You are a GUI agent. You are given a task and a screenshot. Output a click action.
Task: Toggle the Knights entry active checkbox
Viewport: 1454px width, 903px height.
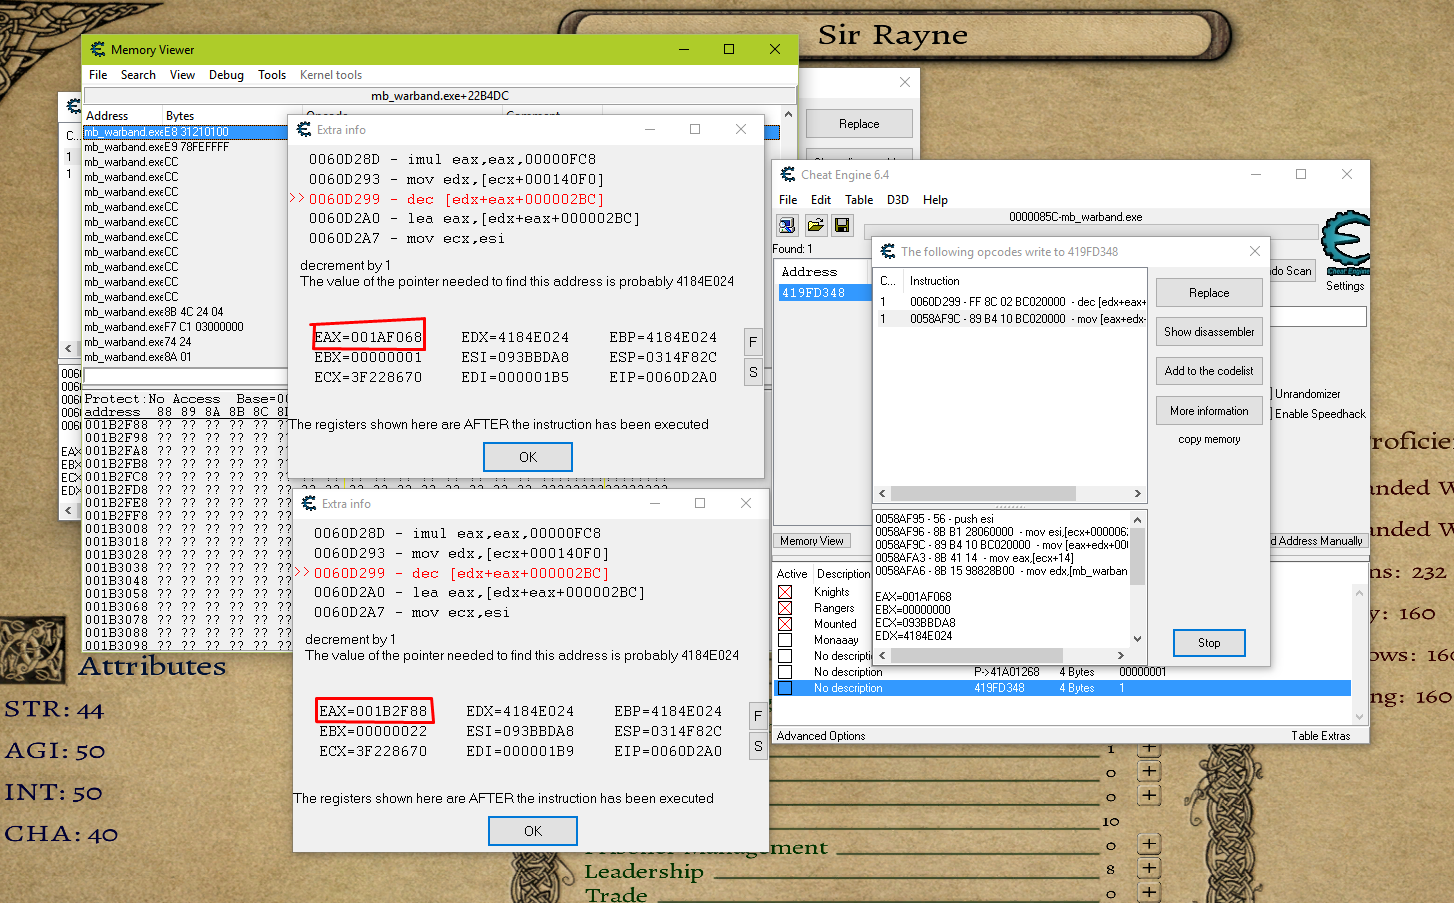785,592
